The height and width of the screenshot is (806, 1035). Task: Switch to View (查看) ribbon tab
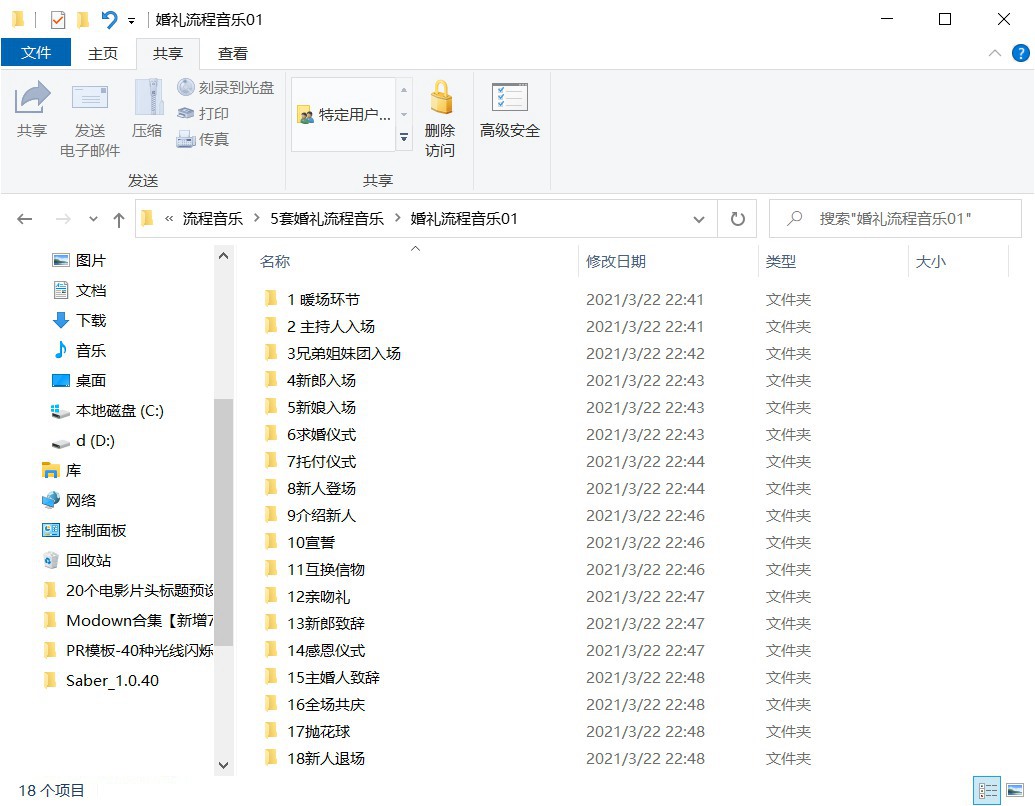(x=232, y=53)
